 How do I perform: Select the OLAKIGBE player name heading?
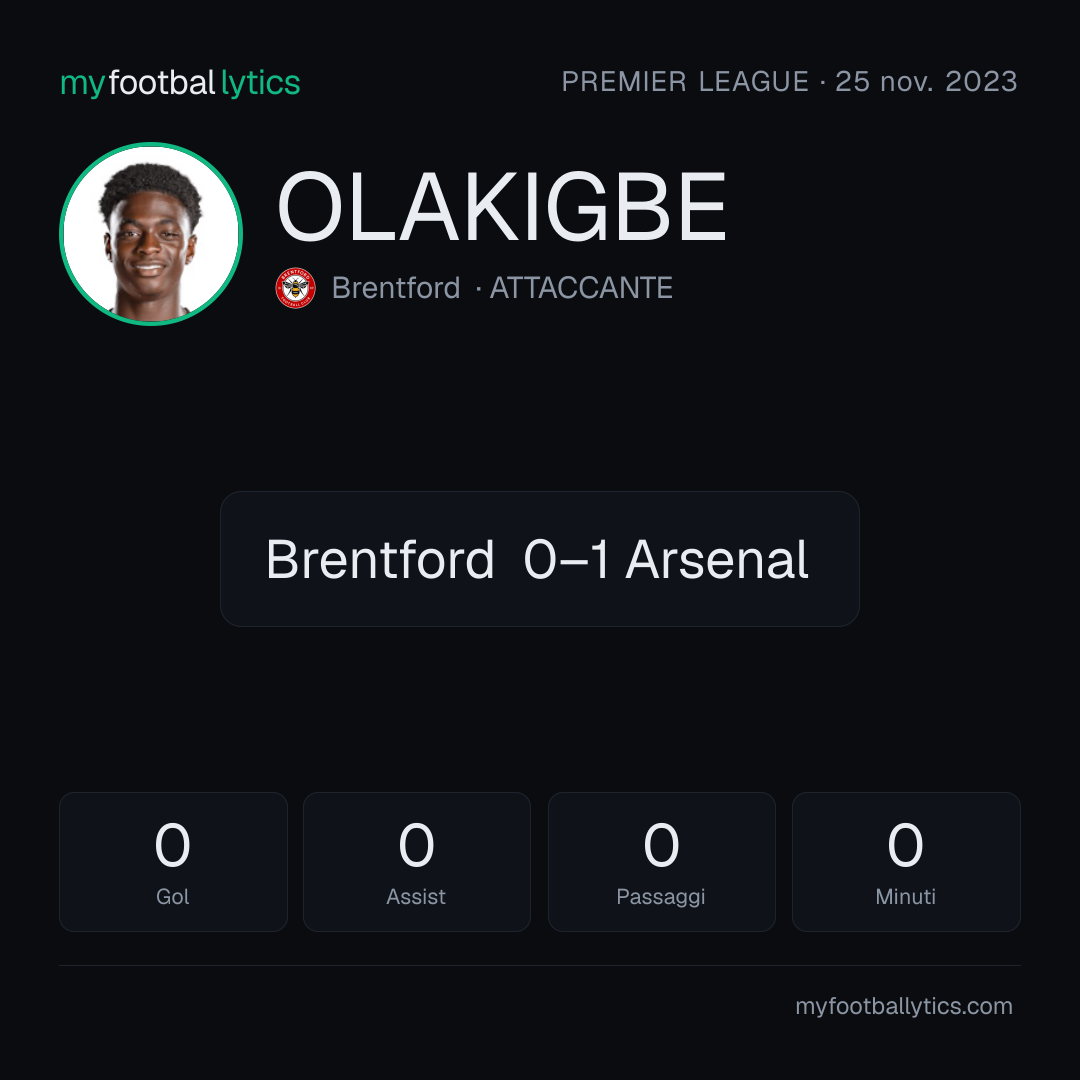(501, 207)
